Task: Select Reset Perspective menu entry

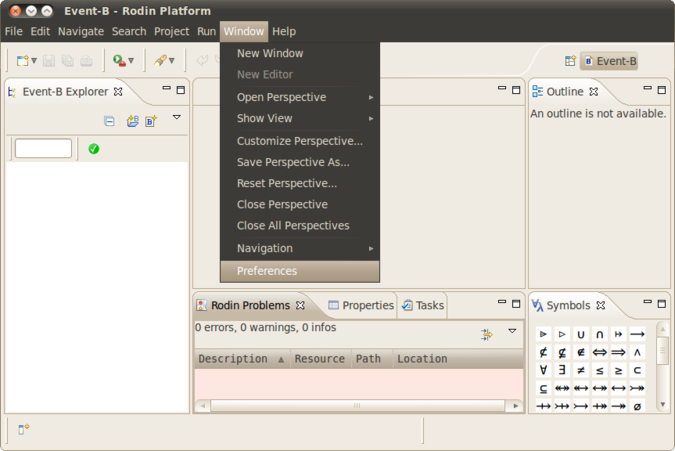Action: click(x=300, y=183)
